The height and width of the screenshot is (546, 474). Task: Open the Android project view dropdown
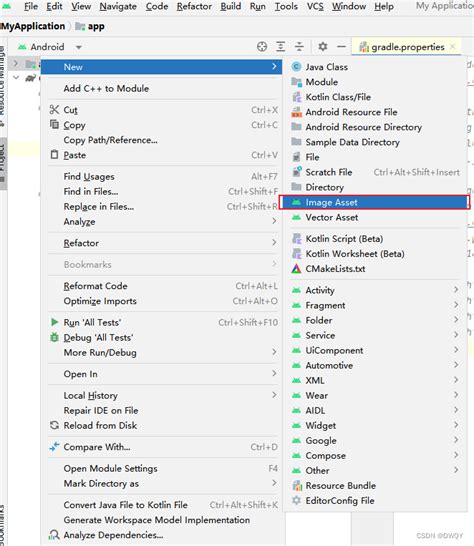(x=79, y=47)
